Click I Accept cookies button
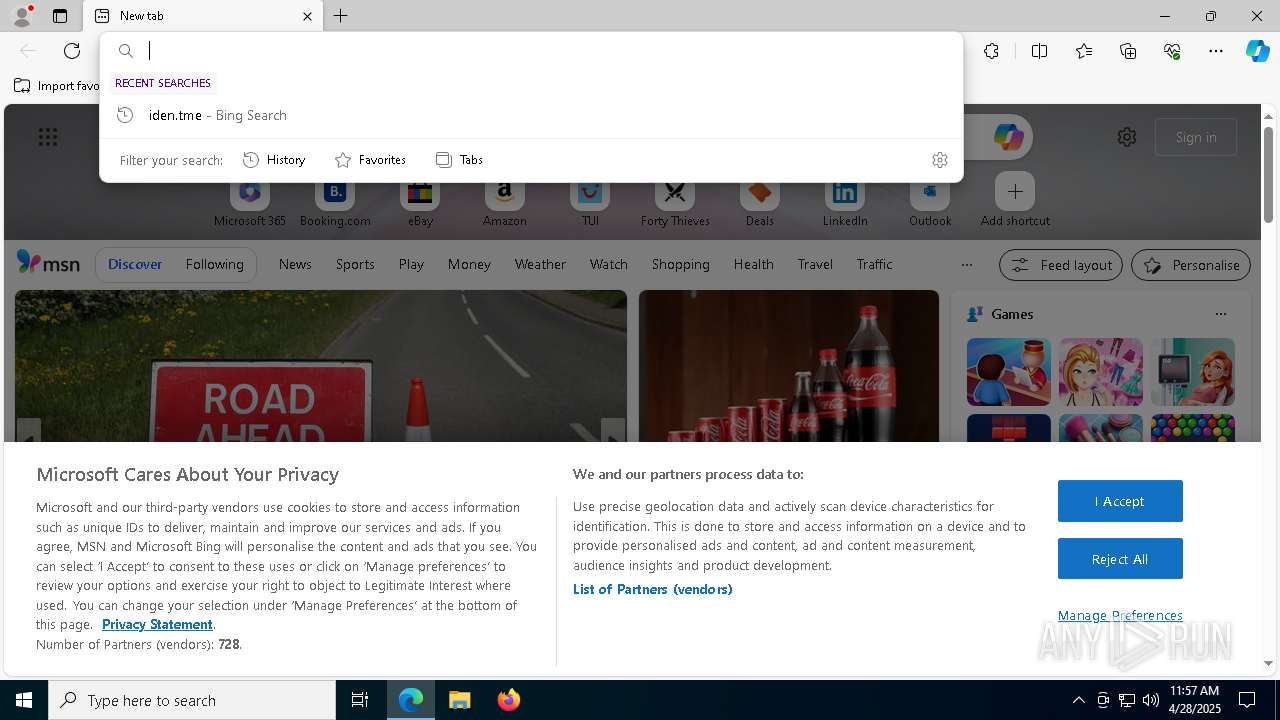This screenshot has width=1280, height=720. pos(1120,501)
